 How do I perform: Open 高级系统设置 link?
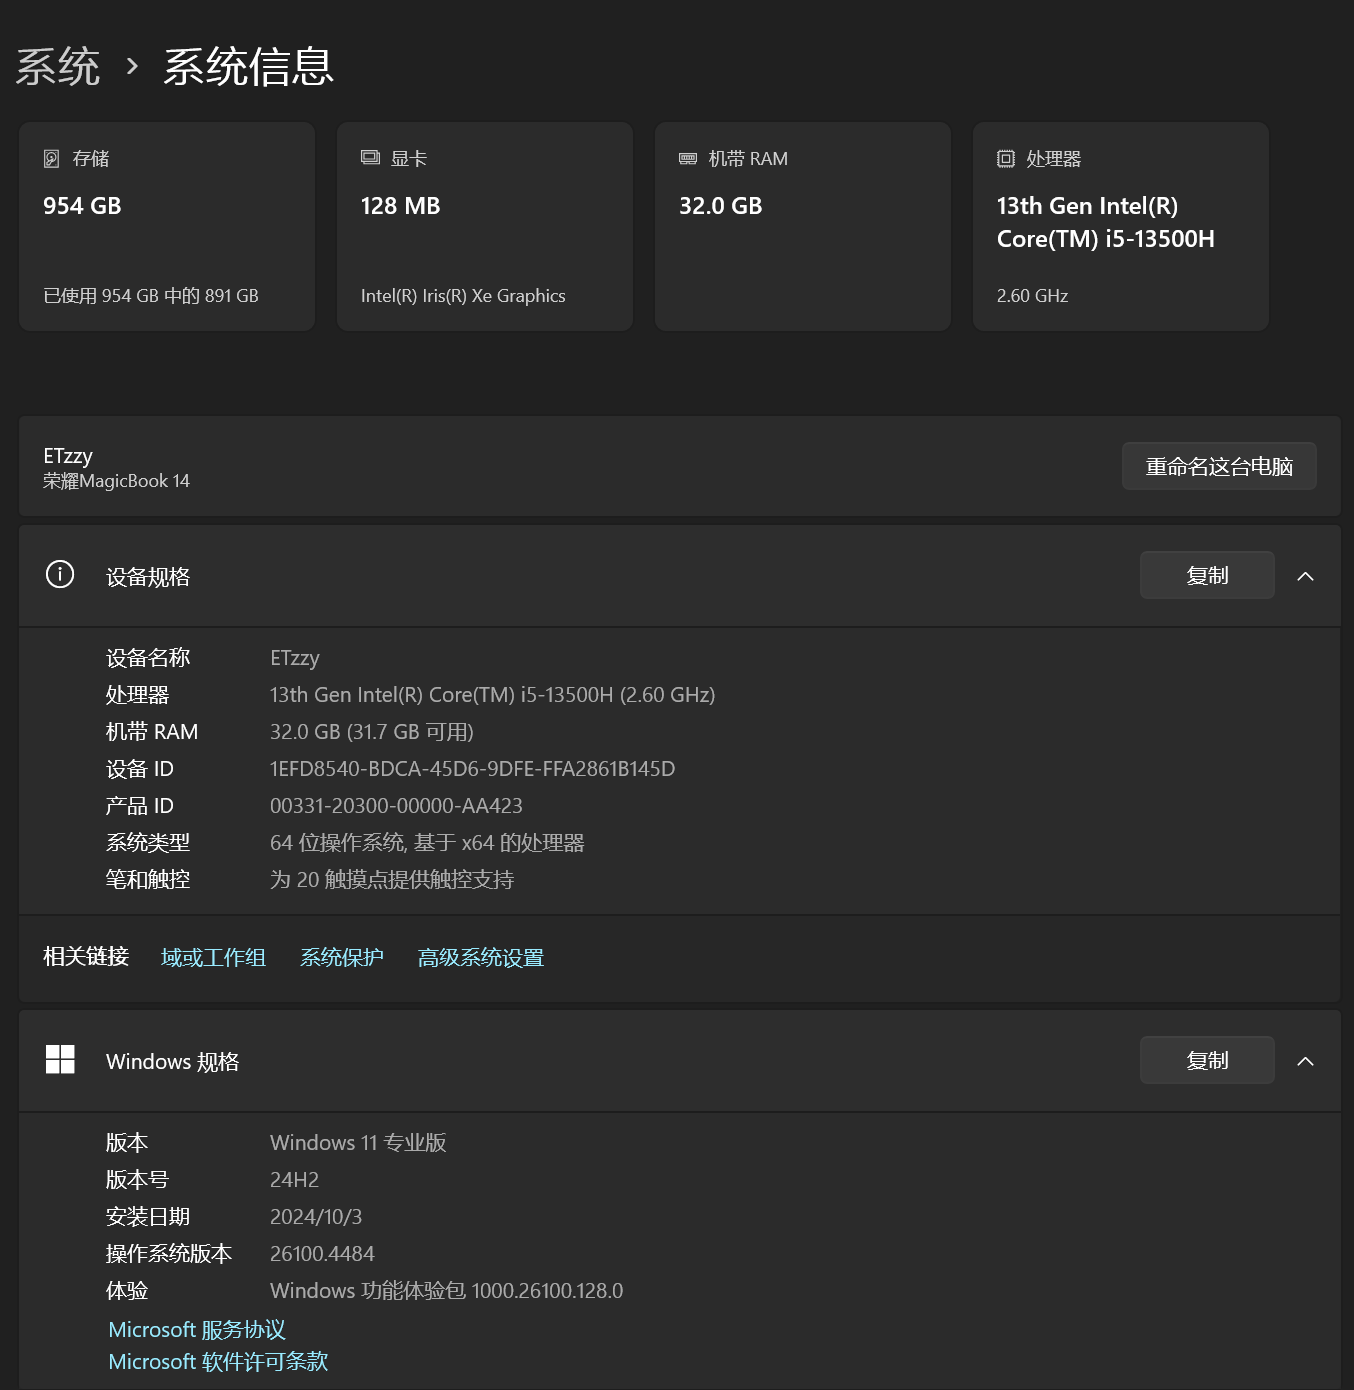[x=481, y=958]
